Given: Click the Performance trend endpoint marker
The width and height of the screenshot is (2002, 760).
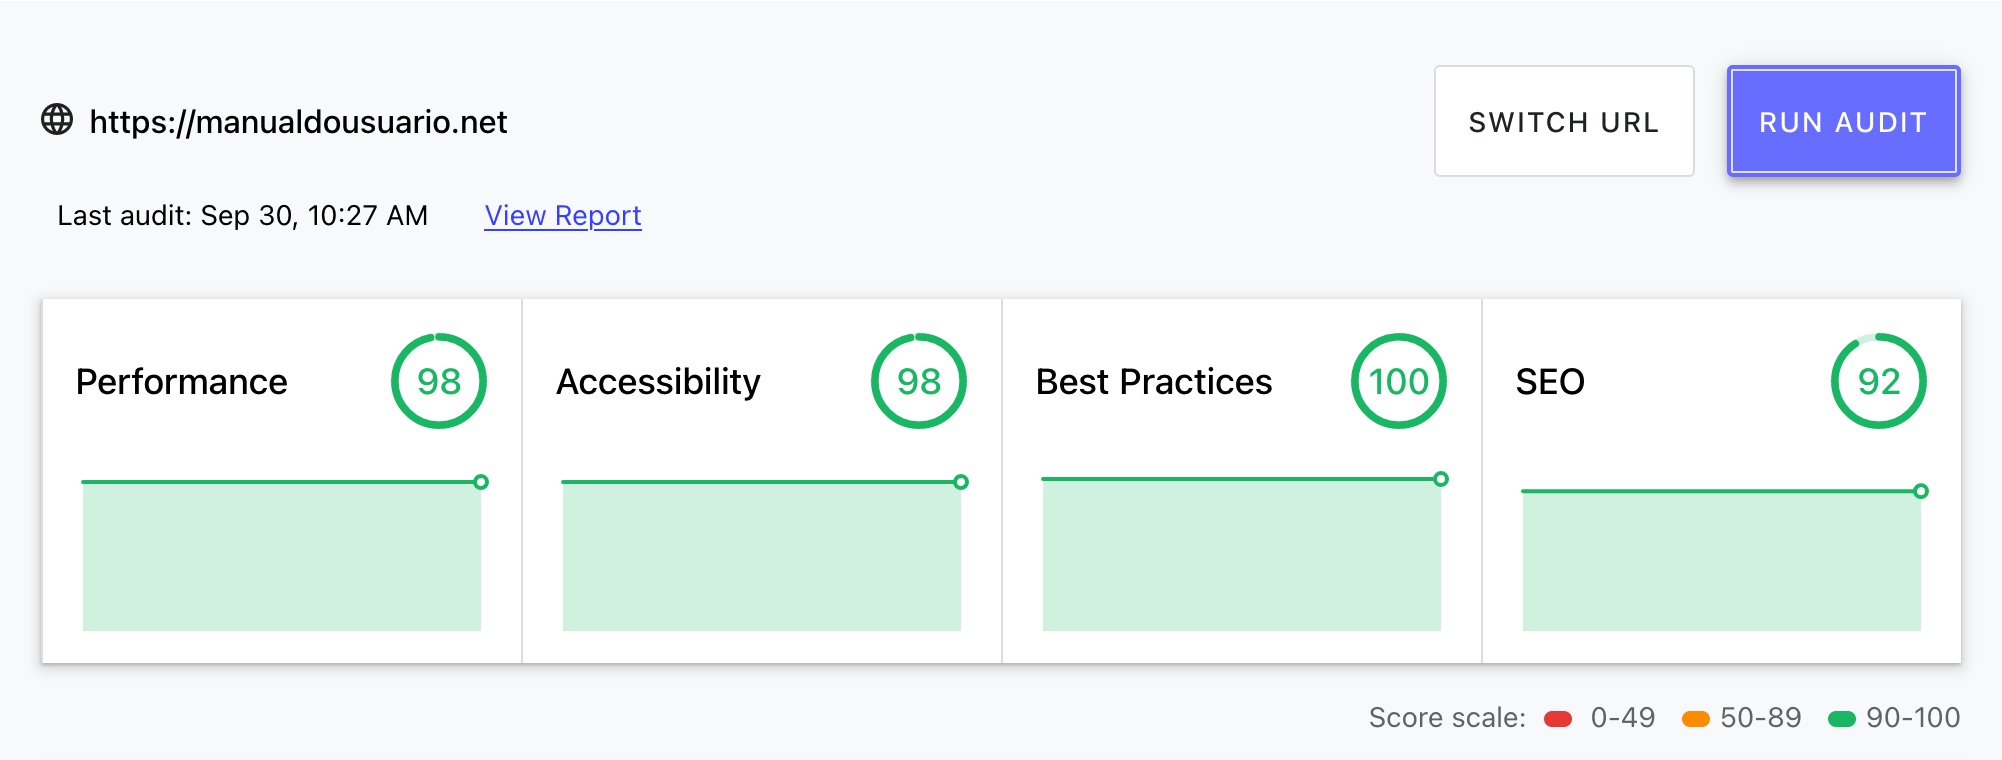Looking at the screenshot, I should [x=481, y=482].
